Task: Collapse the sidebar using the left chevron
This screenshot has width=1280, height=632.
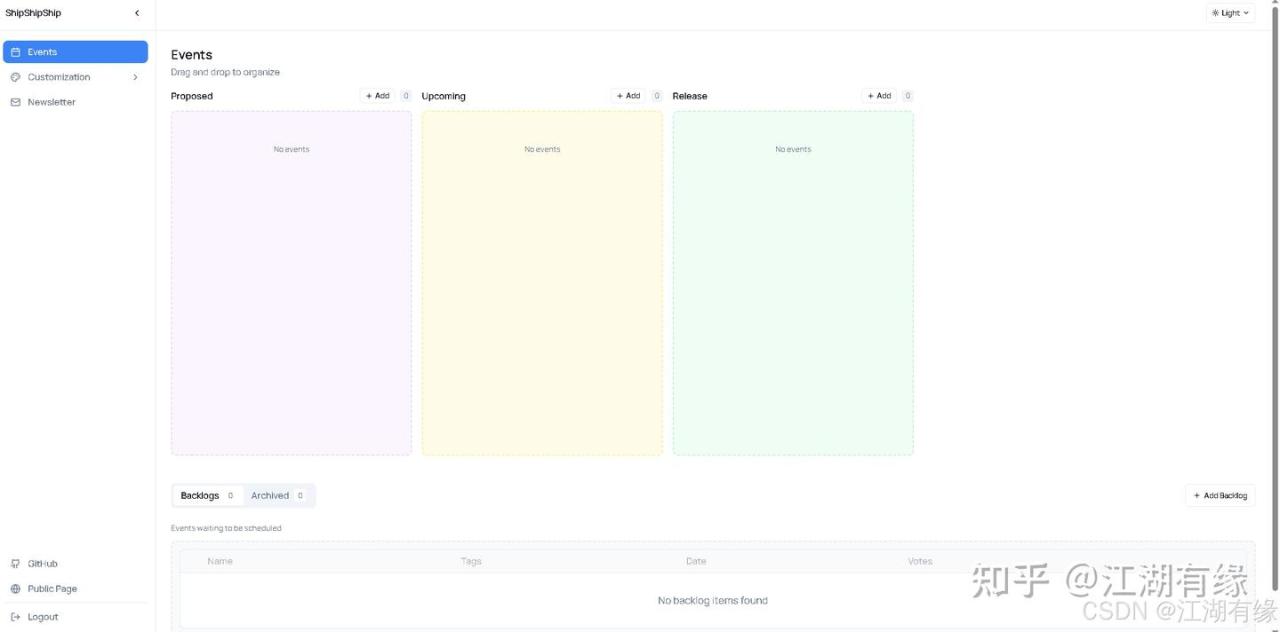Action: tap(137, 13)
